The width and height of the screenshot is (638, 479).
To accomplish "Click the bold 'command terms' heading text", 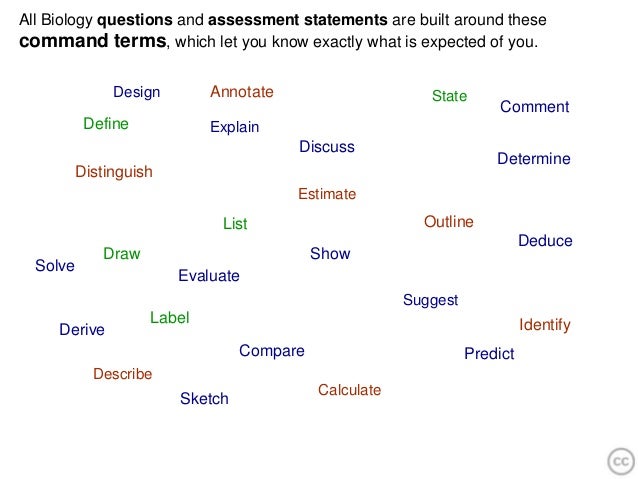I will (93, 41).
